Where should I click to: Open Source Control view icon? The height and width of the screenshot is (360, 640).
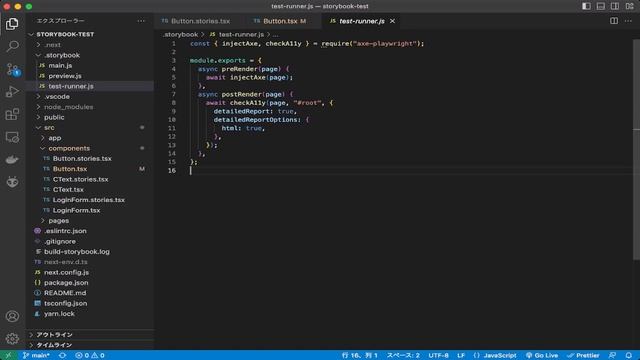click(12, 69)
